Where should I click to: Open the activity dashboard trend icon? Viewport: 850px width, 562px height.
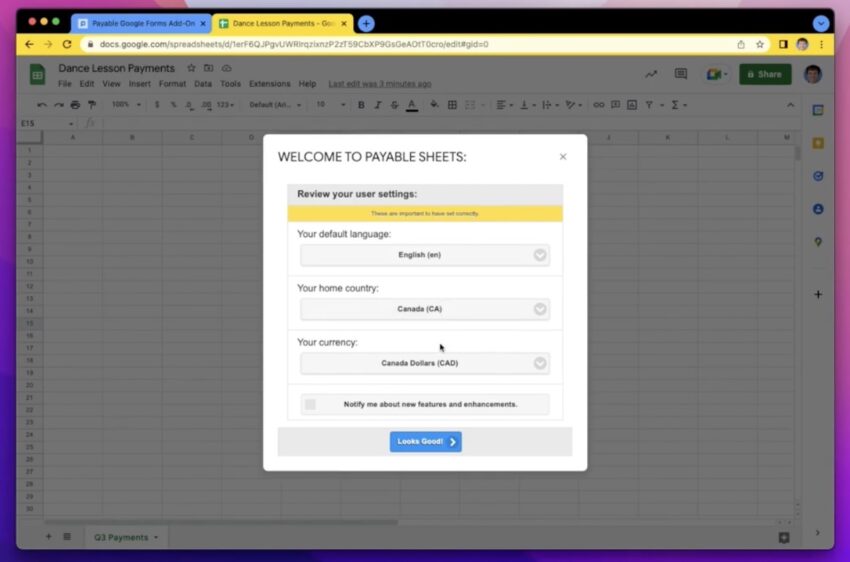[651, 74]
